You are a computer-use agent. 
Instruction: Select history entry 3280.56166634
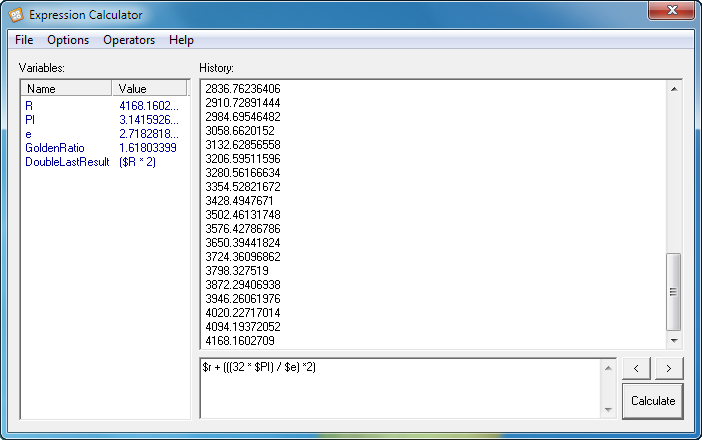click(x=243, y=172)
